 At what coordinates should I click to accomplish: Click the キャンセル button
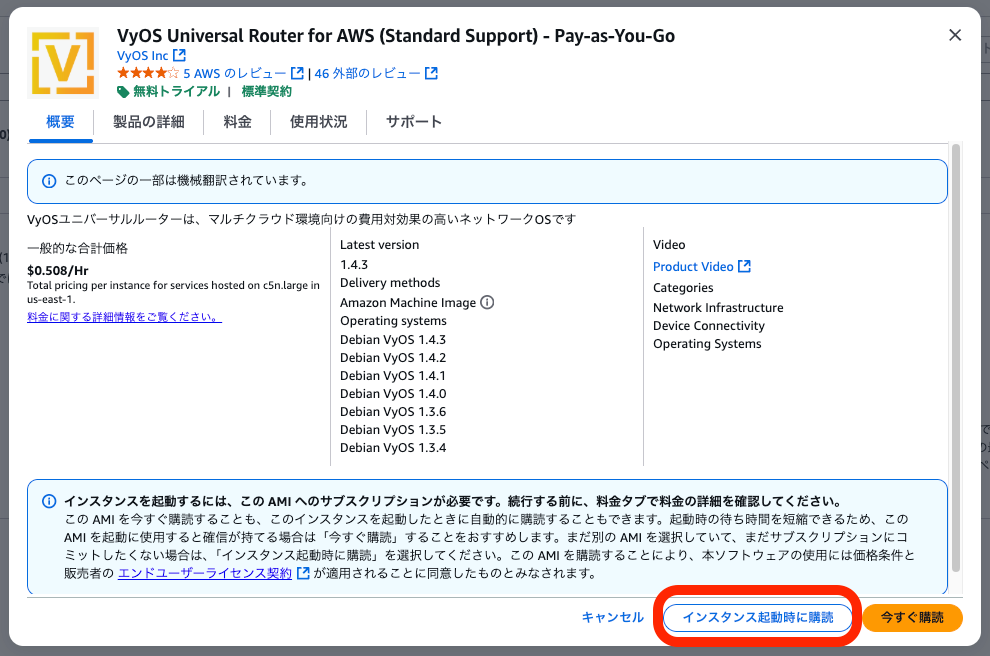612,617
